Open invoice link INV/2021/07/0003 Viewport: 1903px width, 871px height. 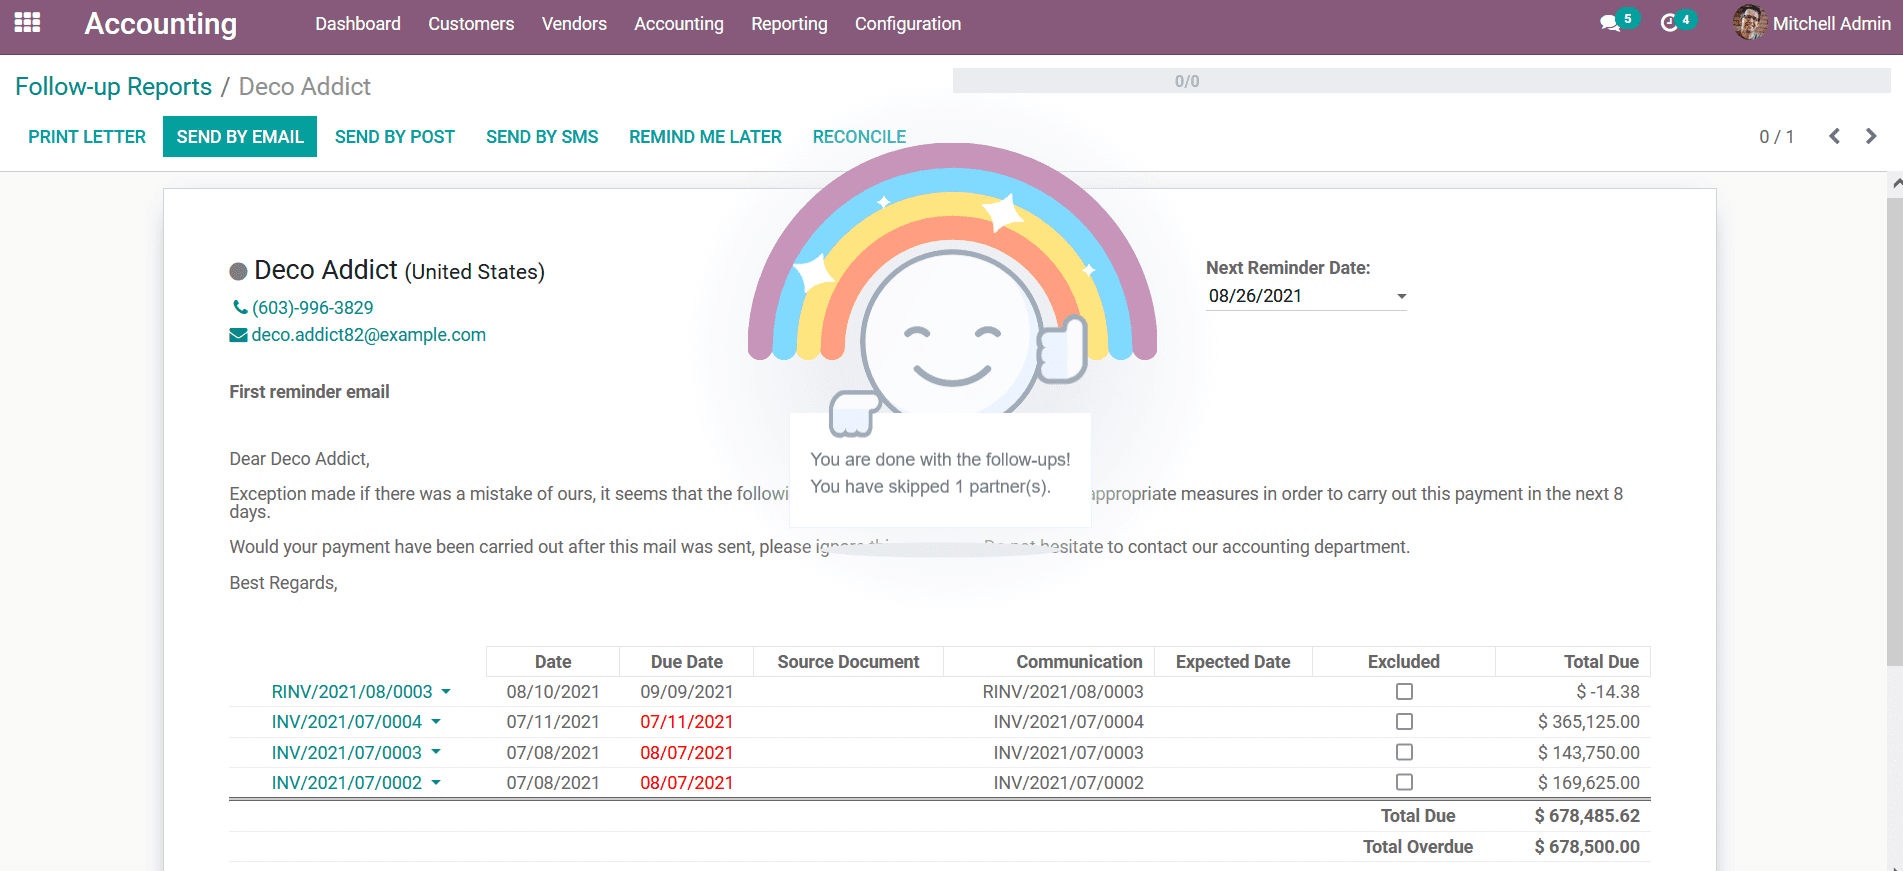[347, 752]
